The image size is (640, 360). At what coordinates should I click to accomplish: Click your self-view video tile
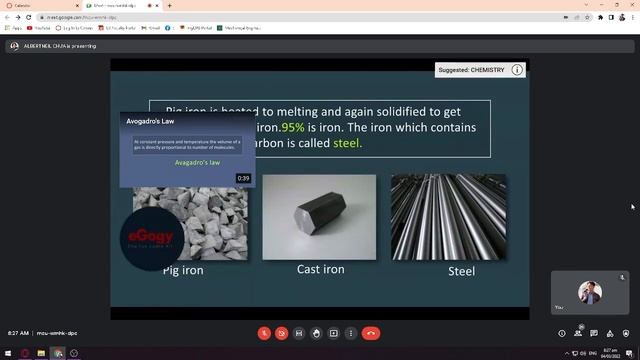coord(590,293)
